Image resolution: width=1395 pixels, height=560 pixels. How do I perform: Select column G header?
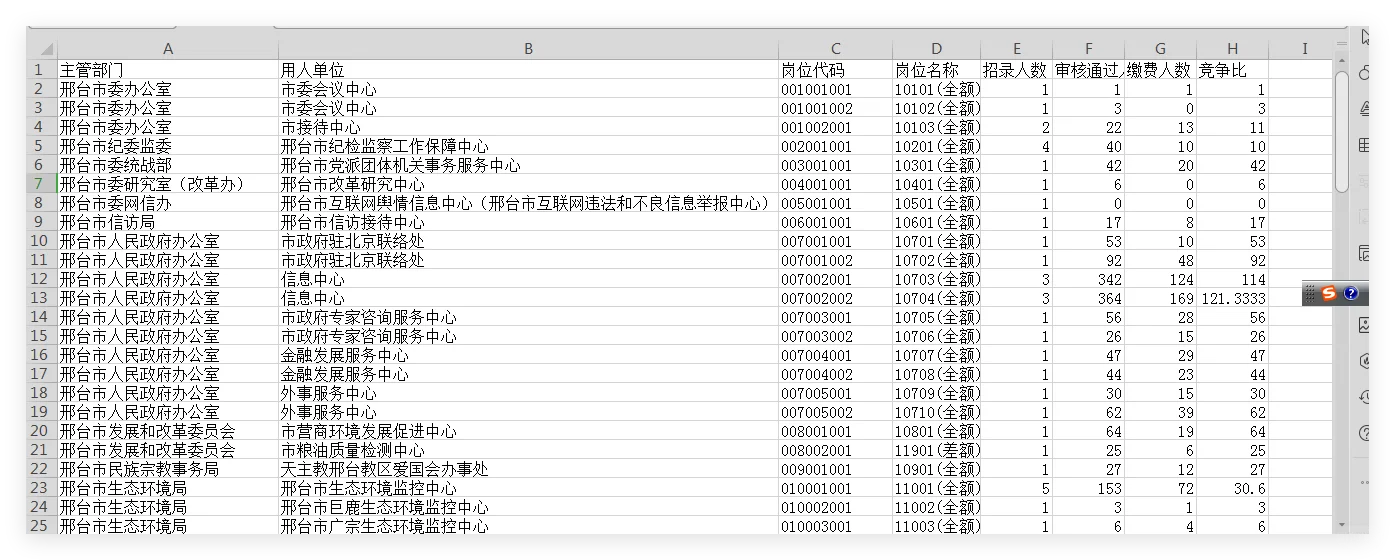click(1161, 49)
